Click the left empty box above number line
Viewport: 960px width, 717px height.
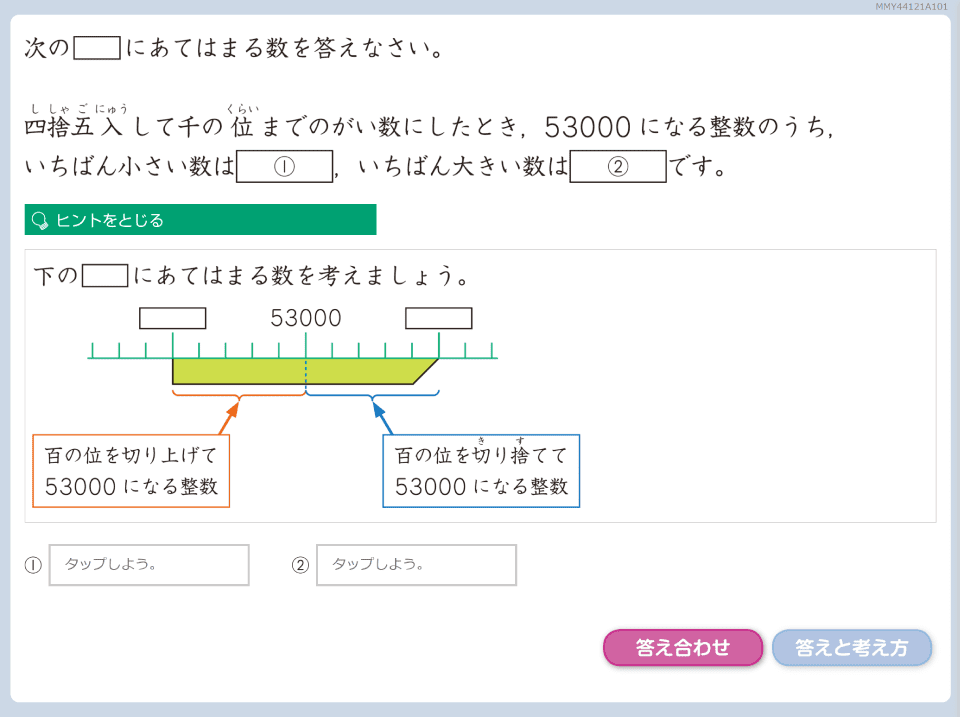coord(173,318)
